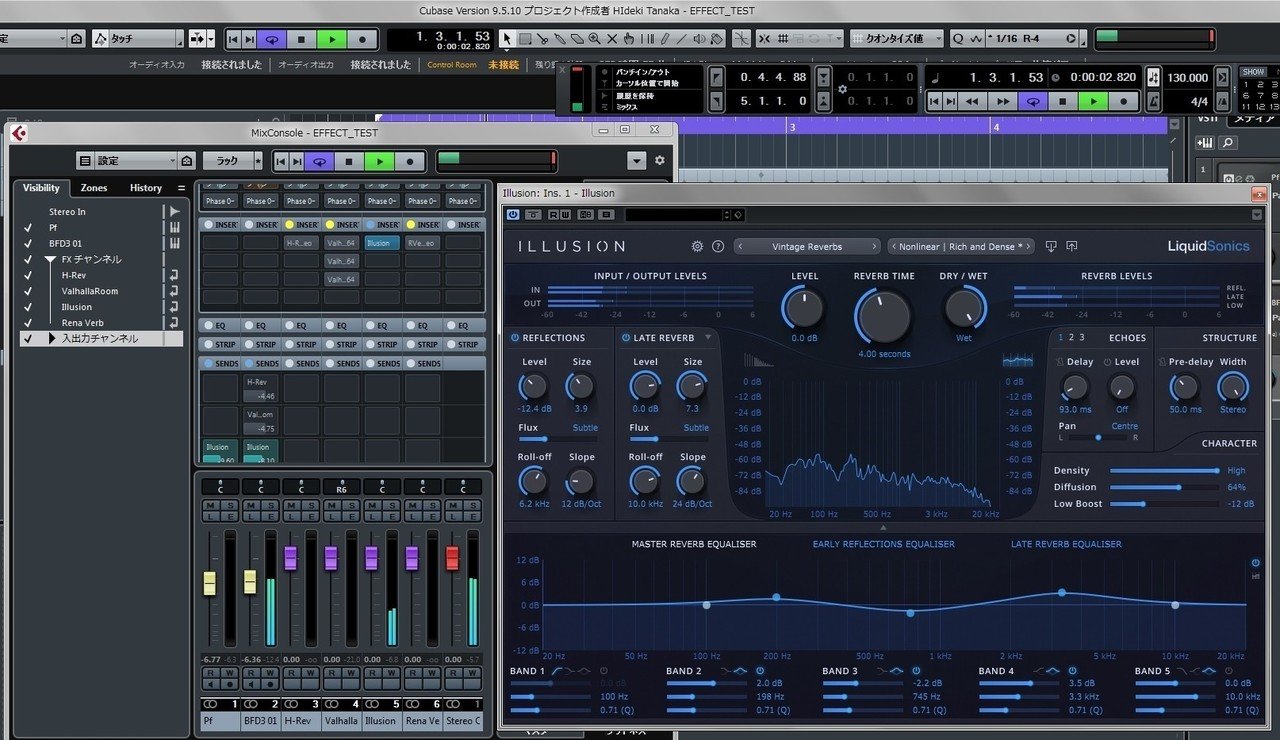Image resolution: width=1280 pixels, height=740 pixels.
Task: Select the Erase tool in main toolbar
Action: [x=577, y=39]
